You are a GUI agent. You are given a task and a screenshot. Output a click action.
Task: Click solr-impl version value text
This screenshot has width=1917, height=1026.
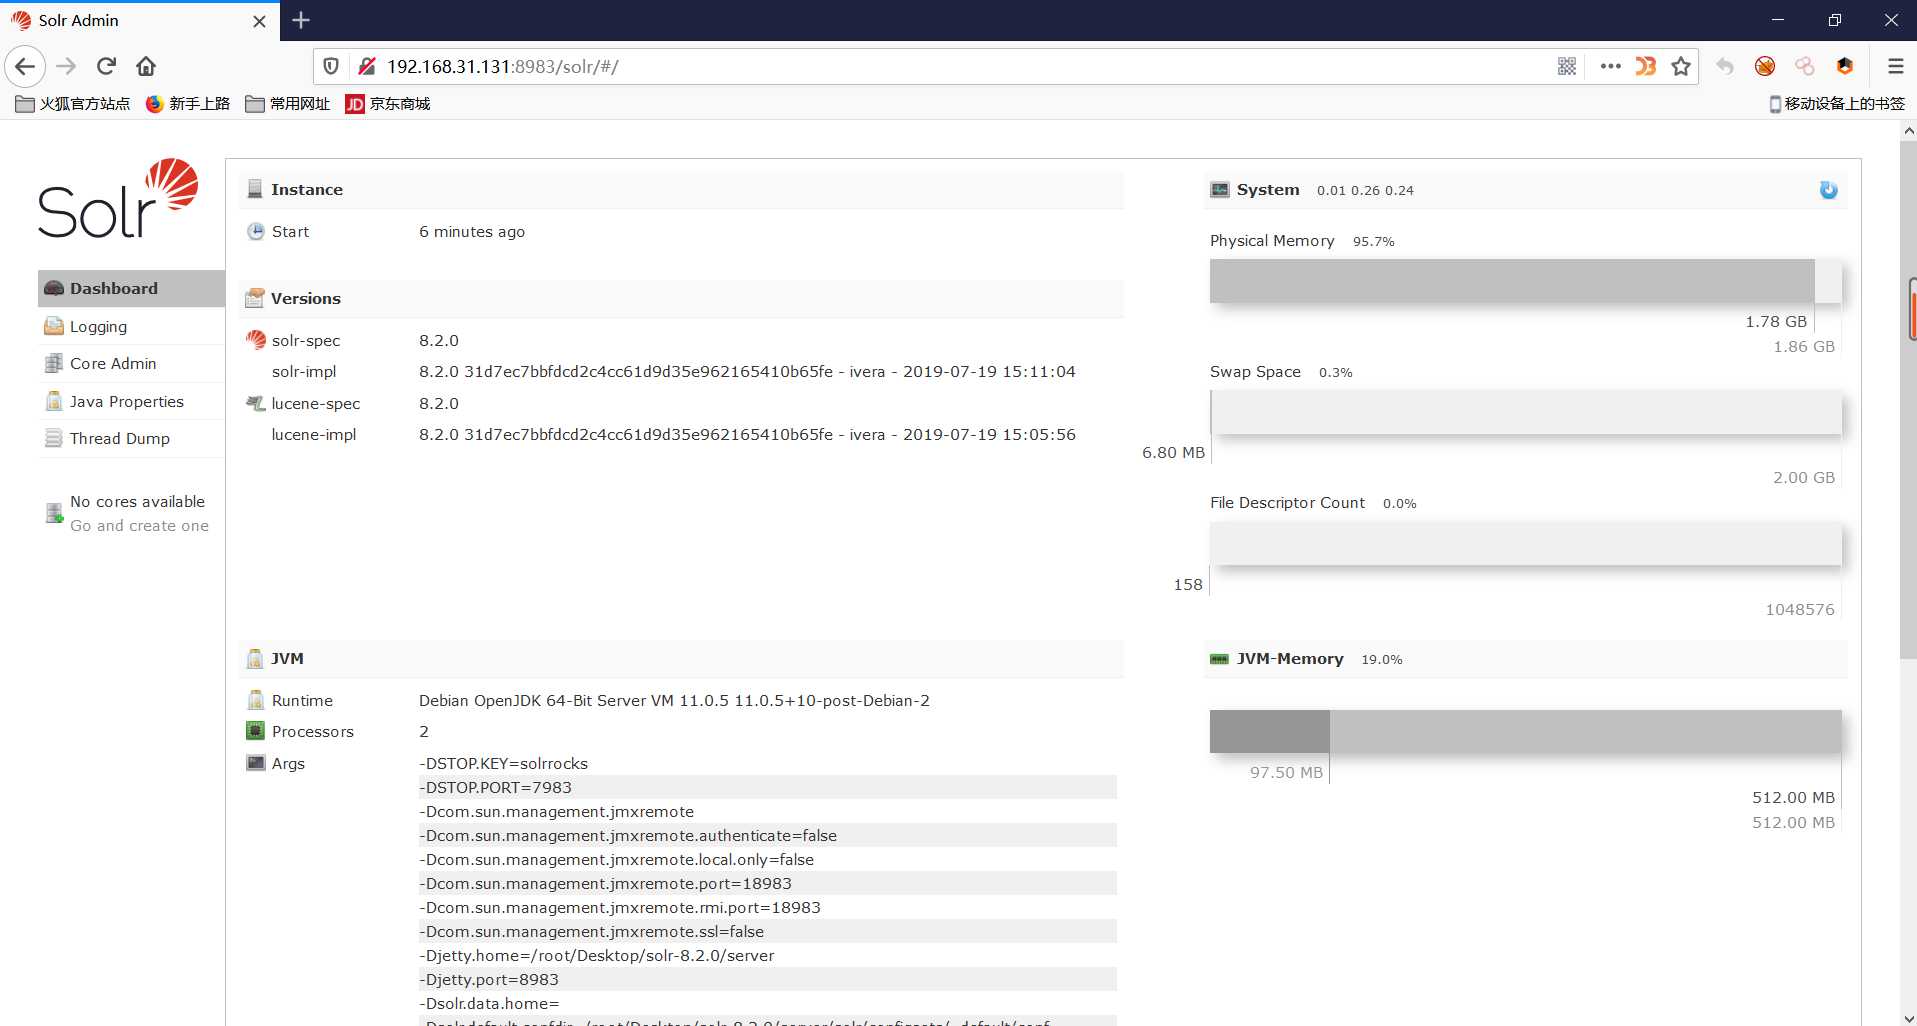pyautogui.click(x=747, y=371)
